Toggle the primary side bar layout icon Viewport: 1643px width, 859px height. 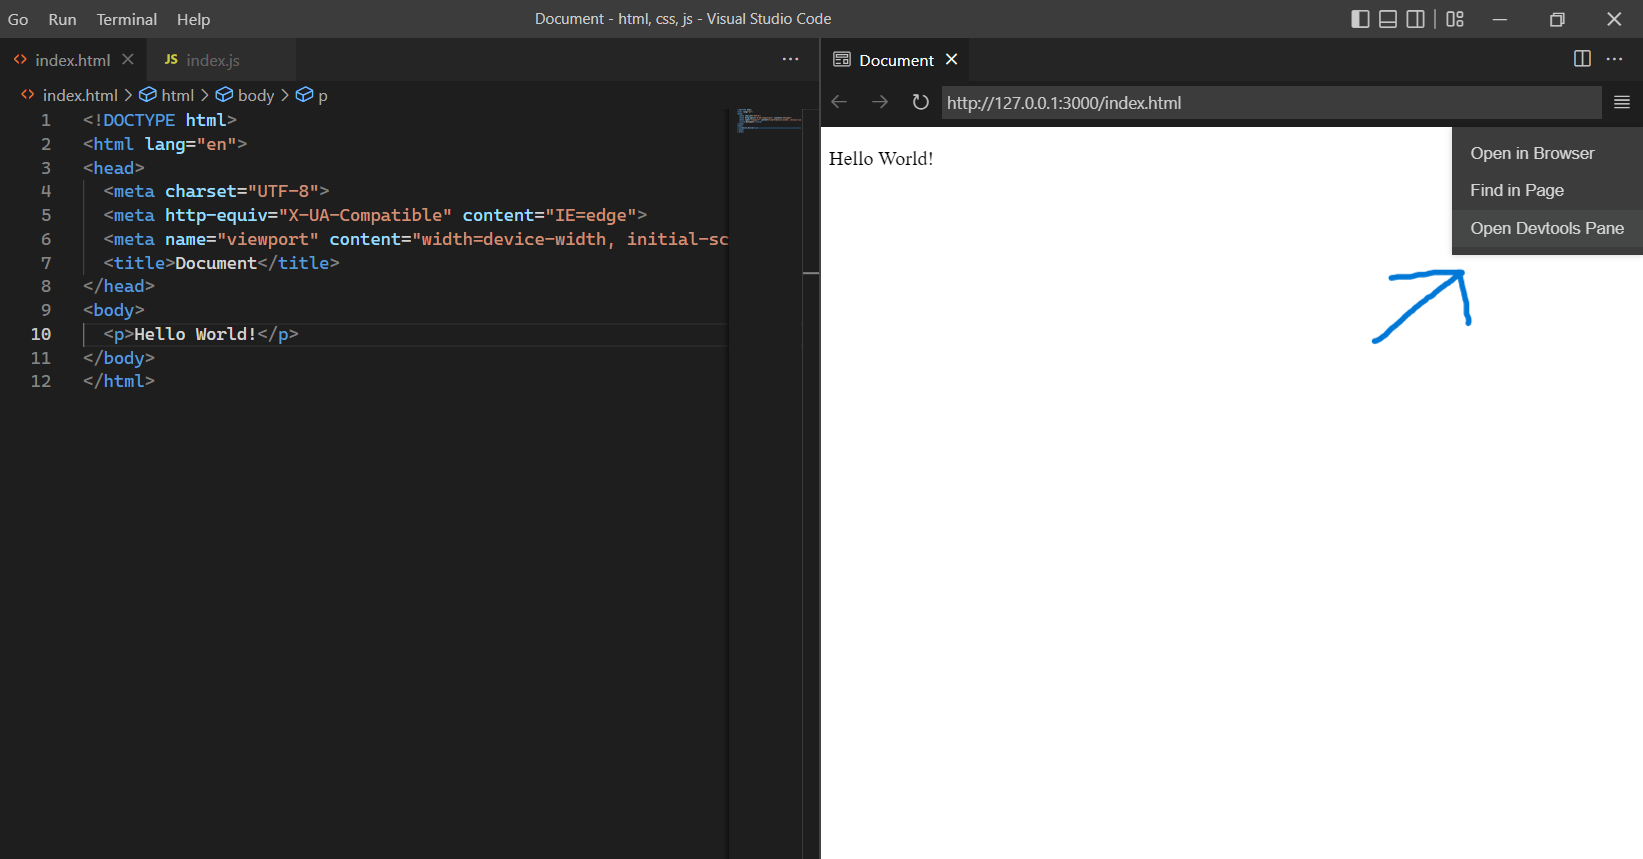[1360, 19]
